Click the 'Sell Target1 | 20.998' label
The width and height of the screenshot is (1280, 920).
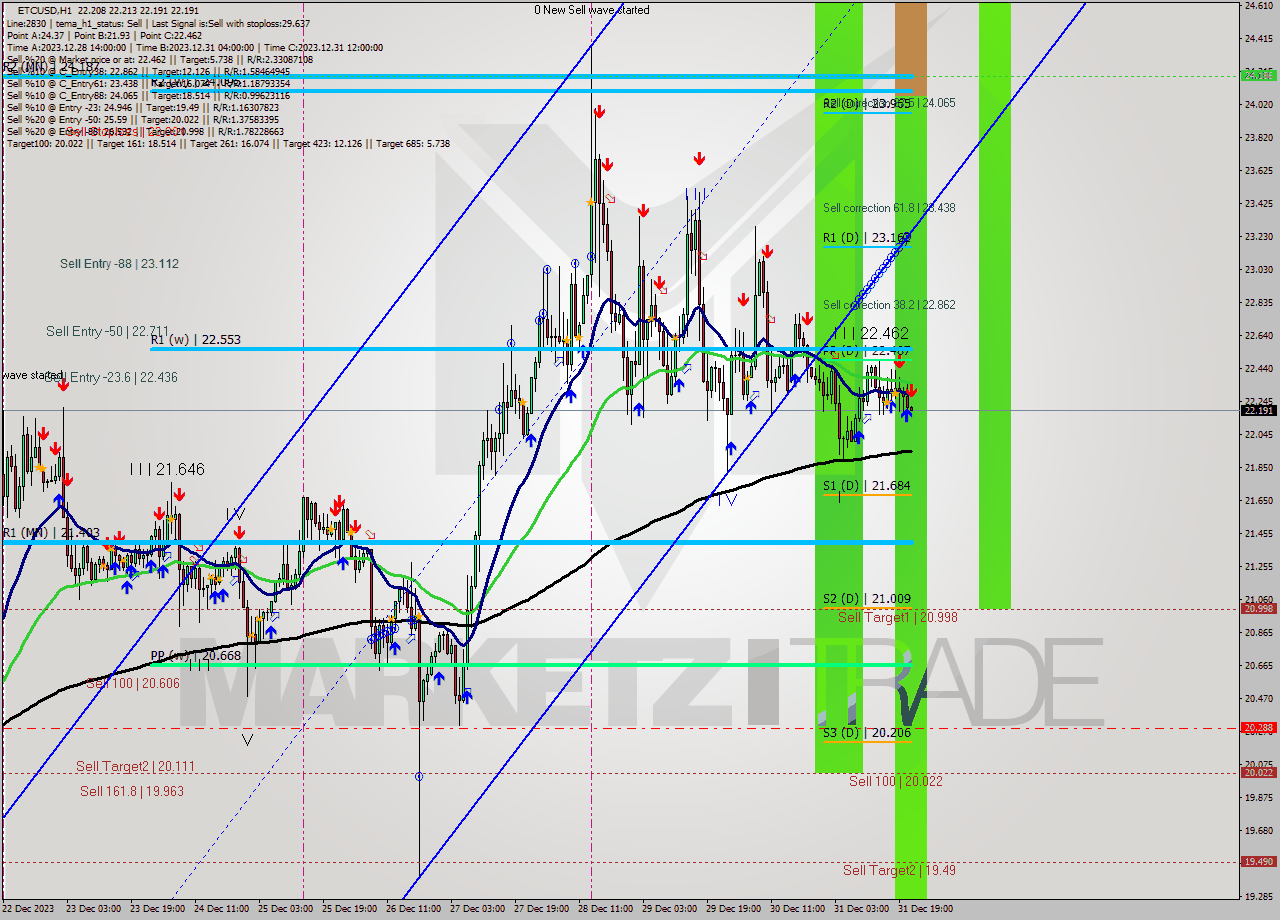897,617
